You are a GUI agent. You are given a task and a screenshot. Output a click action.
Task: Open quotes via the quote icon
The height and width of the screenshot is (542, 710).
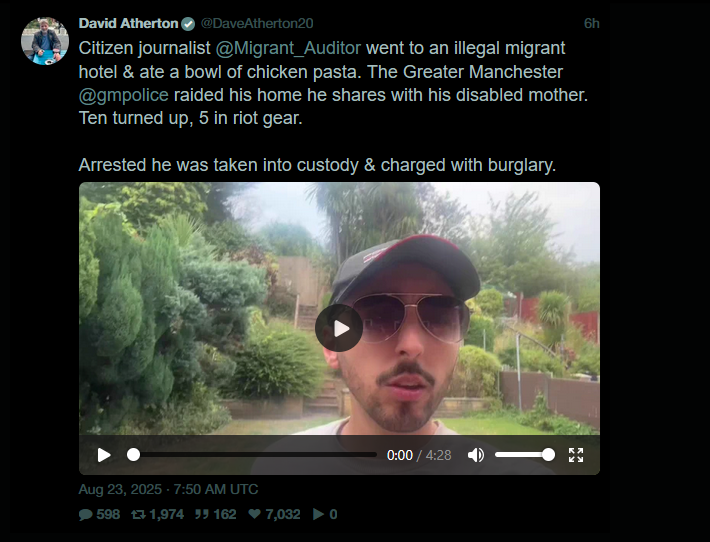[x=202, y=514]
